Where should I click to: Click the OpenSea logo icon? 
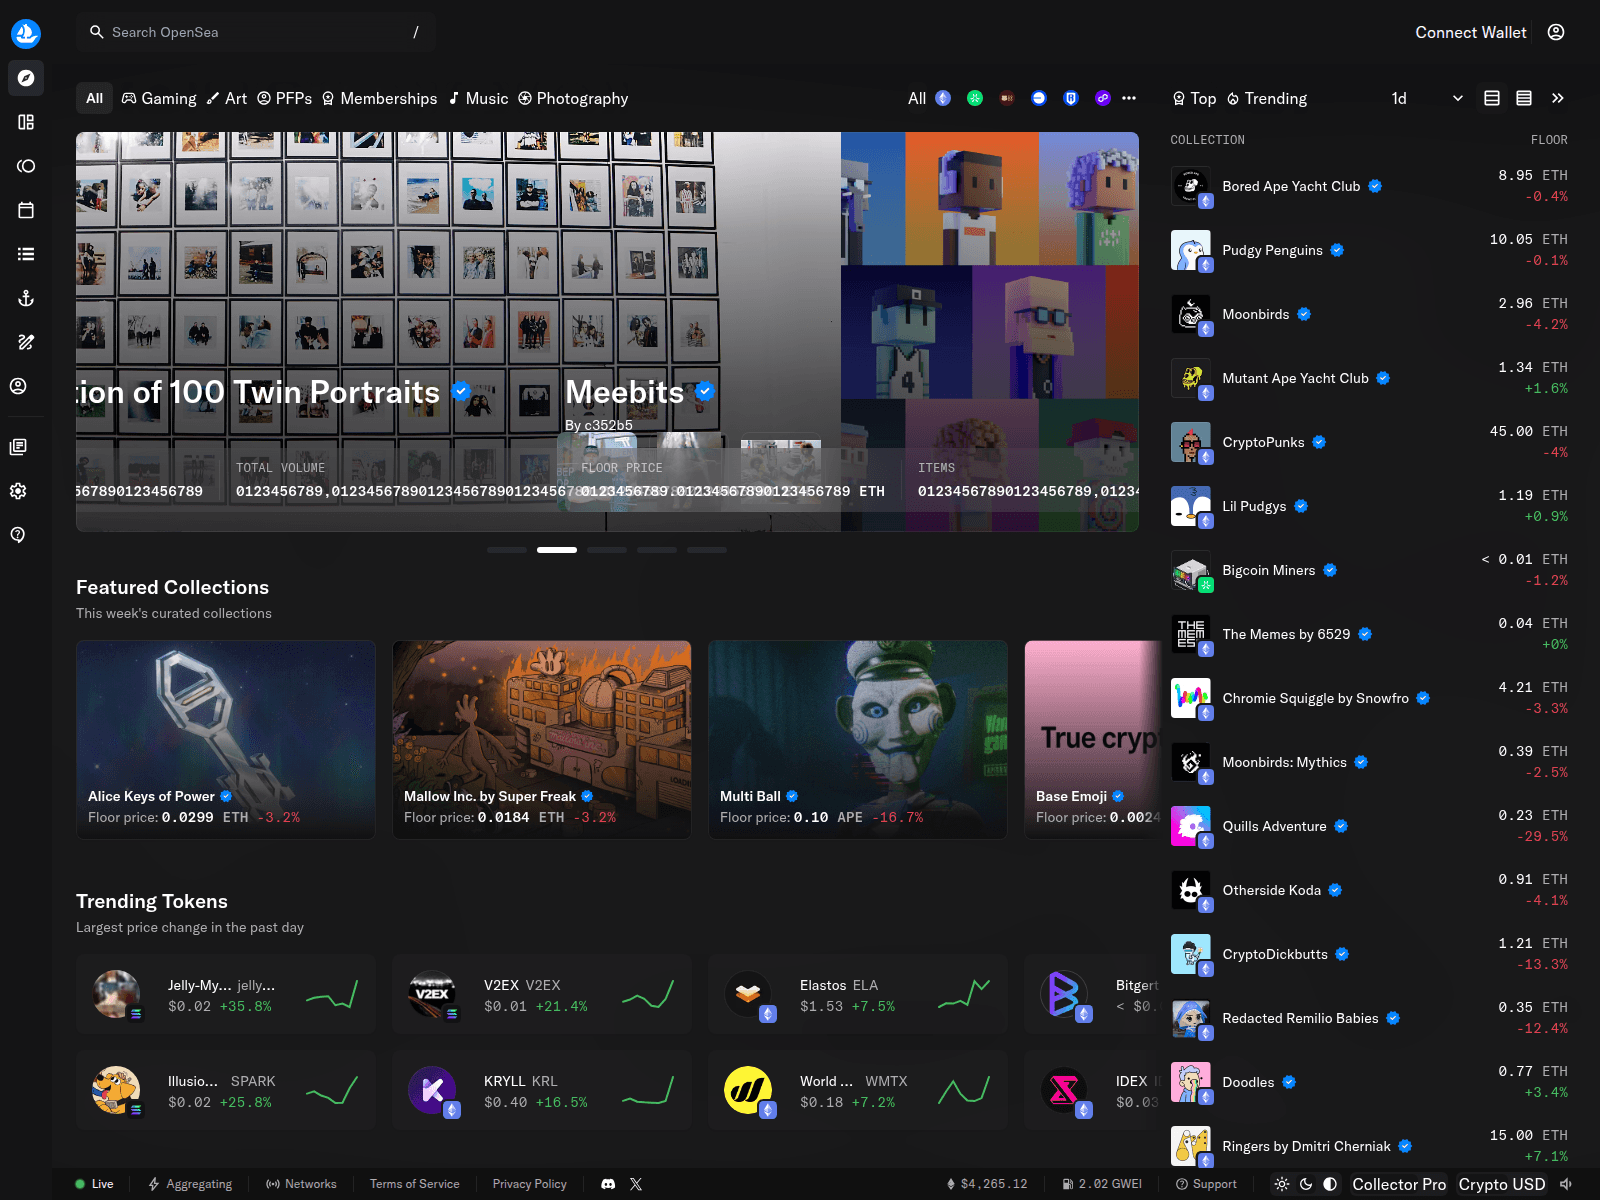[26, 33]
